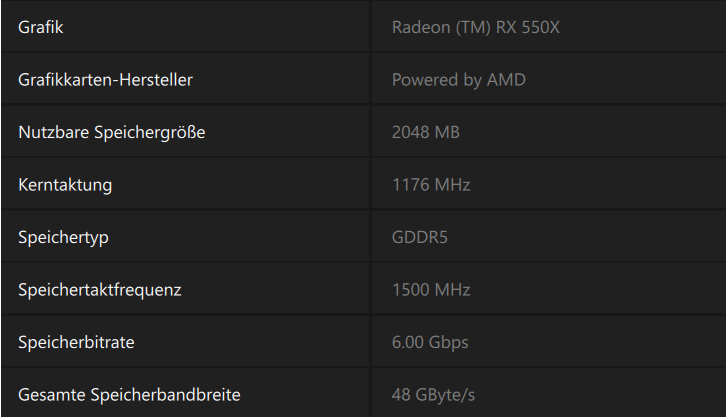This screenshot has height=417, width=726.
Task: Click the Grafikkarten-Hersteller label
Action: pyautogui.click(x=105, y=80)
